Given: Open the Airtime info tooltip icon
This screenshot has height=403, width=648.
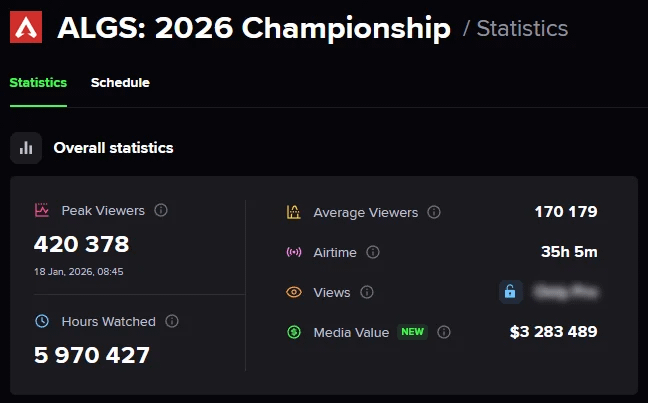Looking at the screenshot, I should [x=373, y=252].
